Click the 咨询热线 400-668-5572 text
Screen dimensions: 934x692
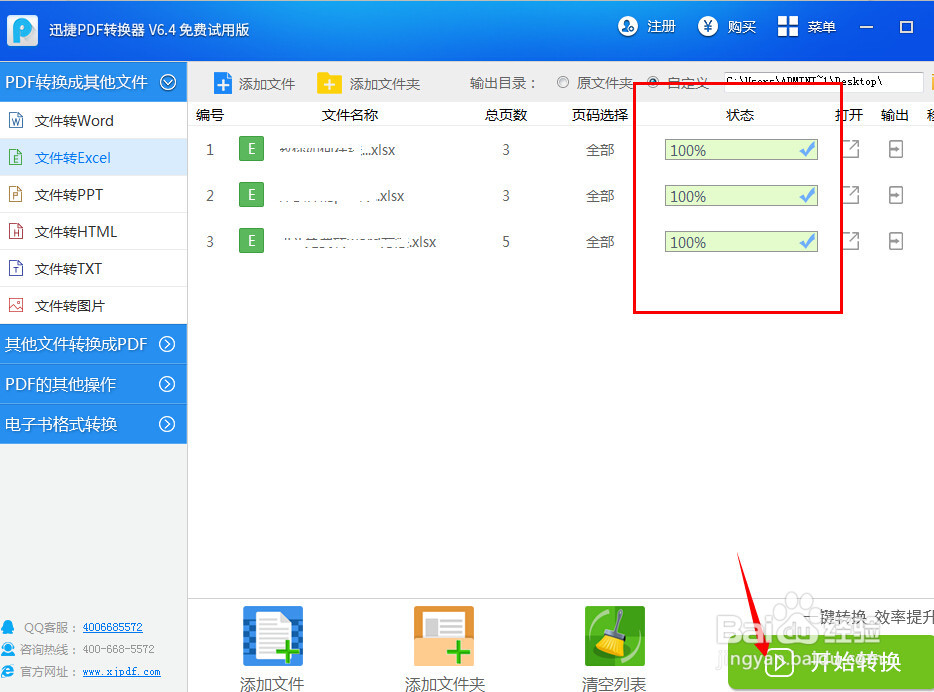(88, 649)
